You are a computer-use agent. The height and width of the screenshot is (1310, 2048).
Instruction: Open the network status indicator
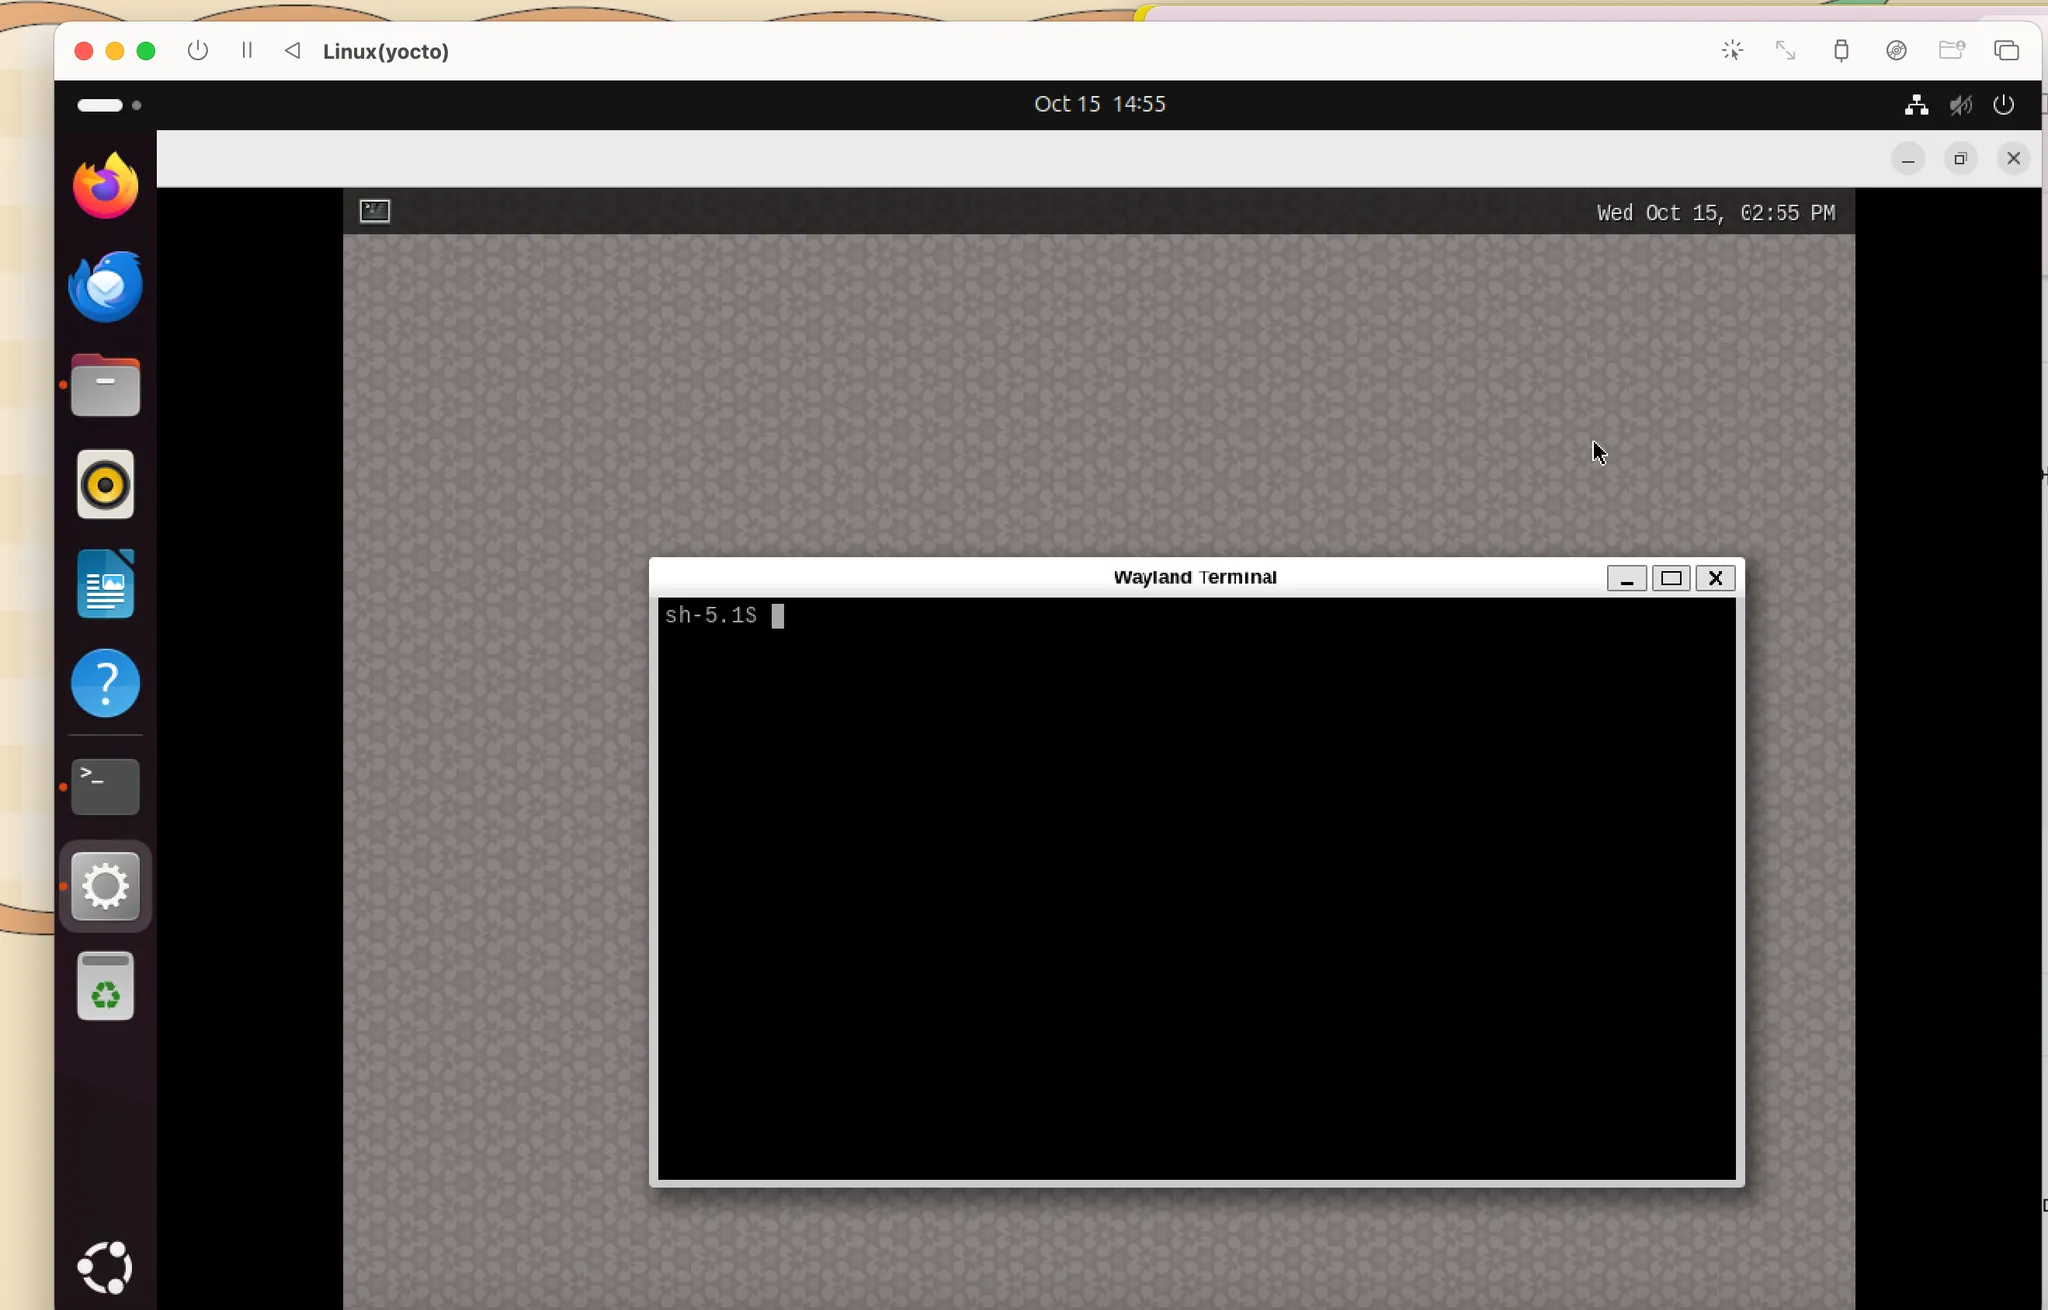pyautogui.click(x=1916, y=105)
